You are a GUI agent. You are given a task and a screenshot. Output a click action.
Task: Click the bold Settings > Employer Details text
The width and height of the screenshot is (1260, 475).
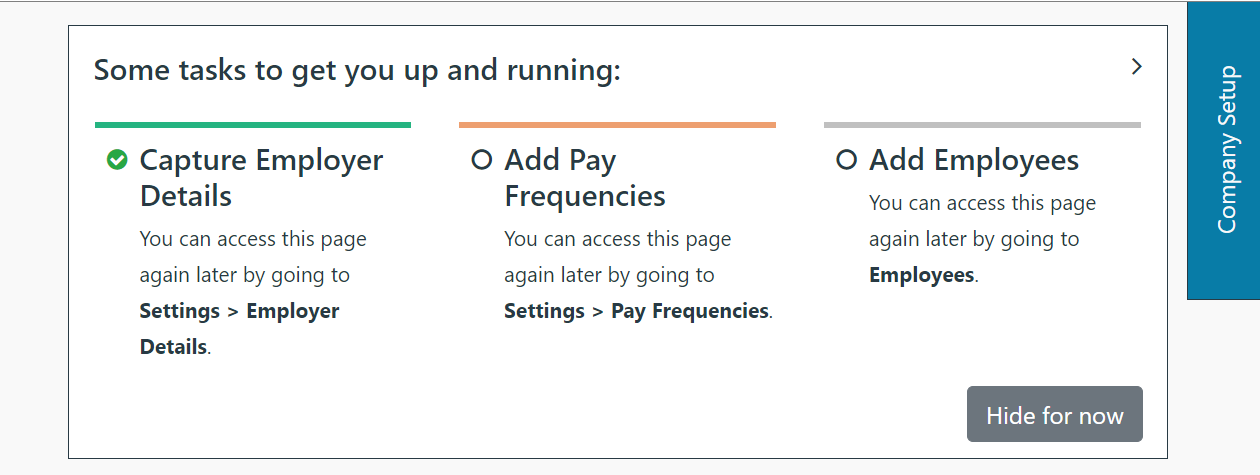(239, 328)
